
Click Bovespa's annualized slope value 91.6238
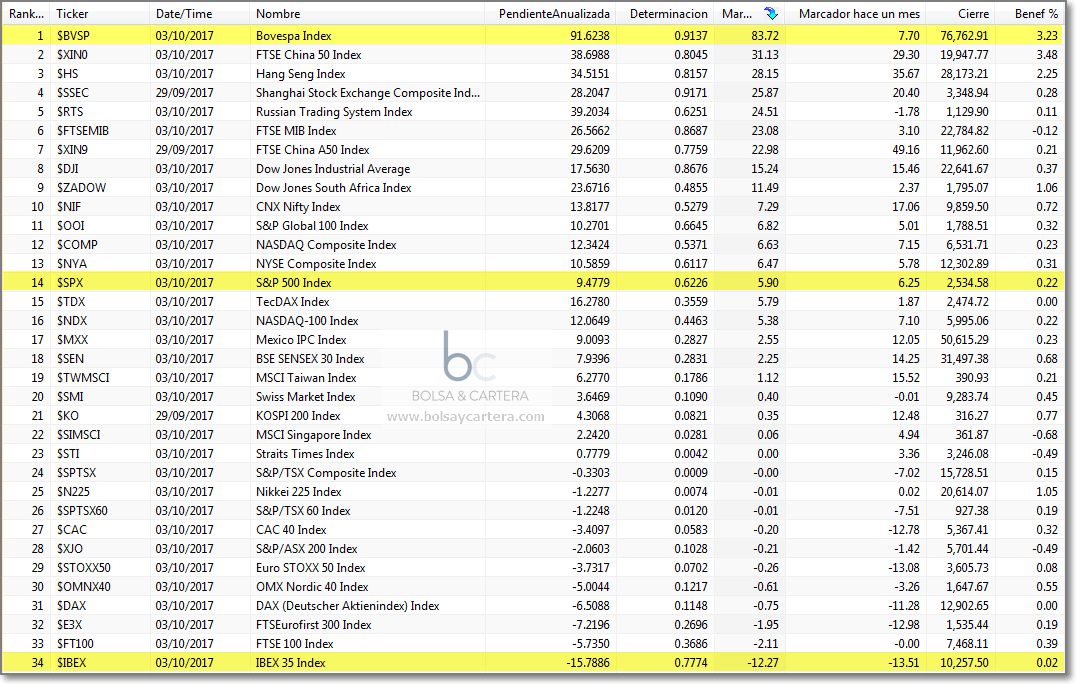pyautogui.click(x=589, y=36)
